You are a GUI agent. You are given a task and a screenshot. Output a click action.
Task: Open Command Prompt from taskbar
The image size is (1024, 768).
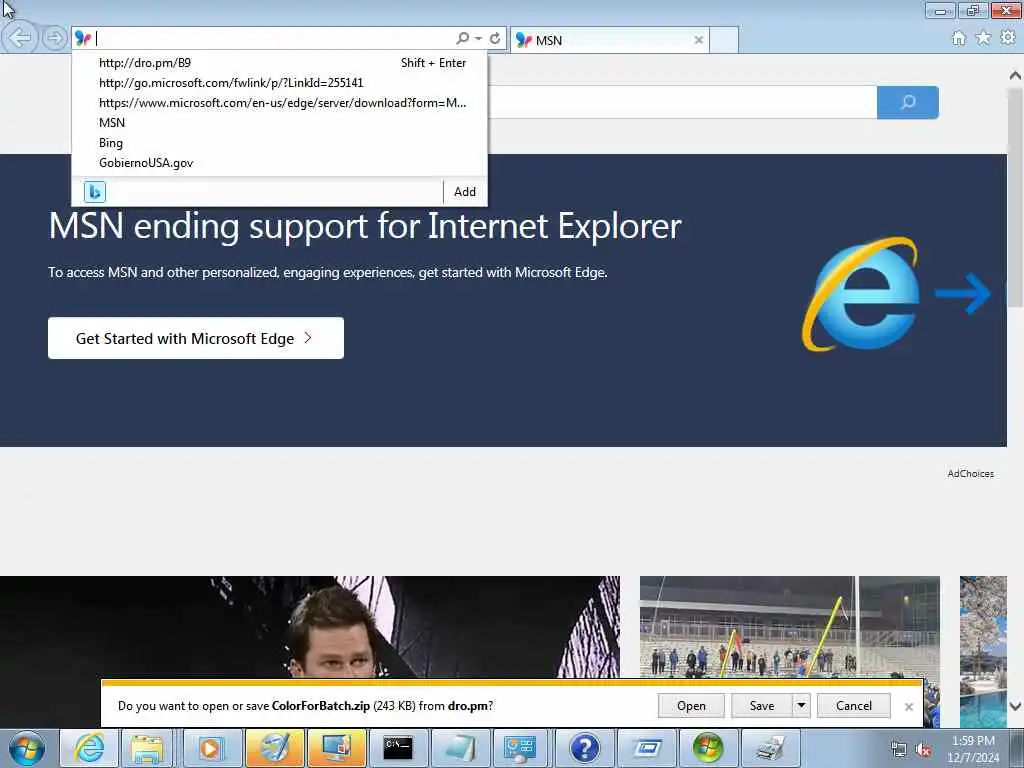point(398,748)
